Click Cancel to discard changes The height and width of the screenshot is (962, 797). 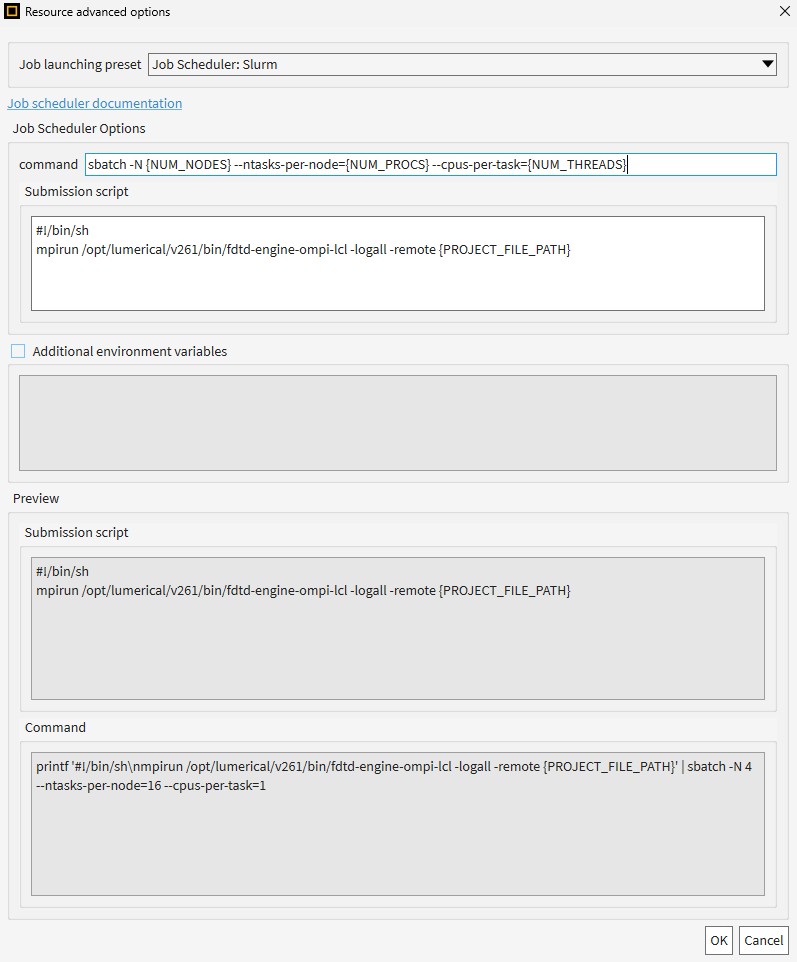[763, 941]
